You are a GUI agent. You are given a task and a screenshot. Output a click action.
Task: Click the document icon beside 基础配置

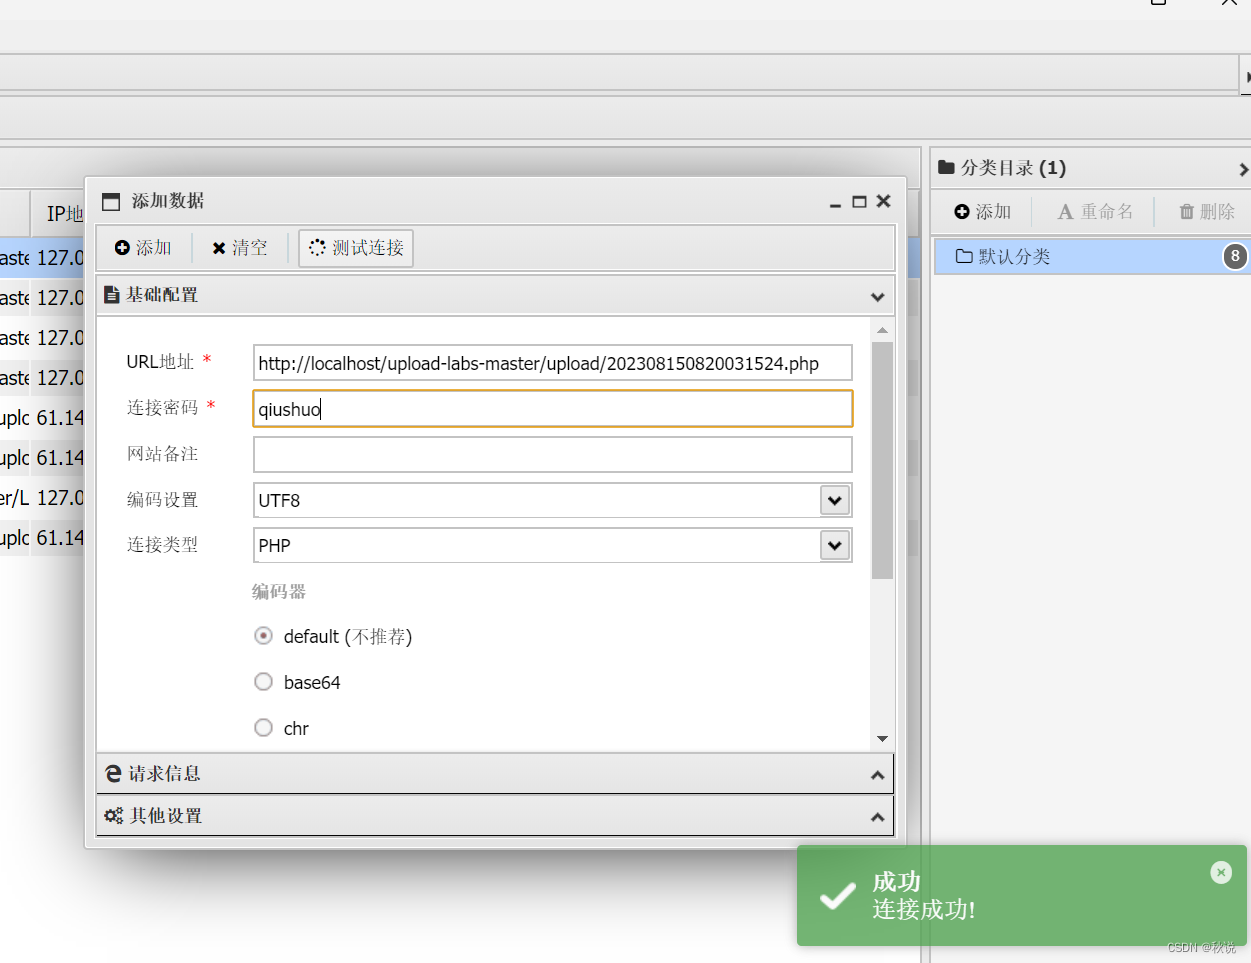pos(112,296)
